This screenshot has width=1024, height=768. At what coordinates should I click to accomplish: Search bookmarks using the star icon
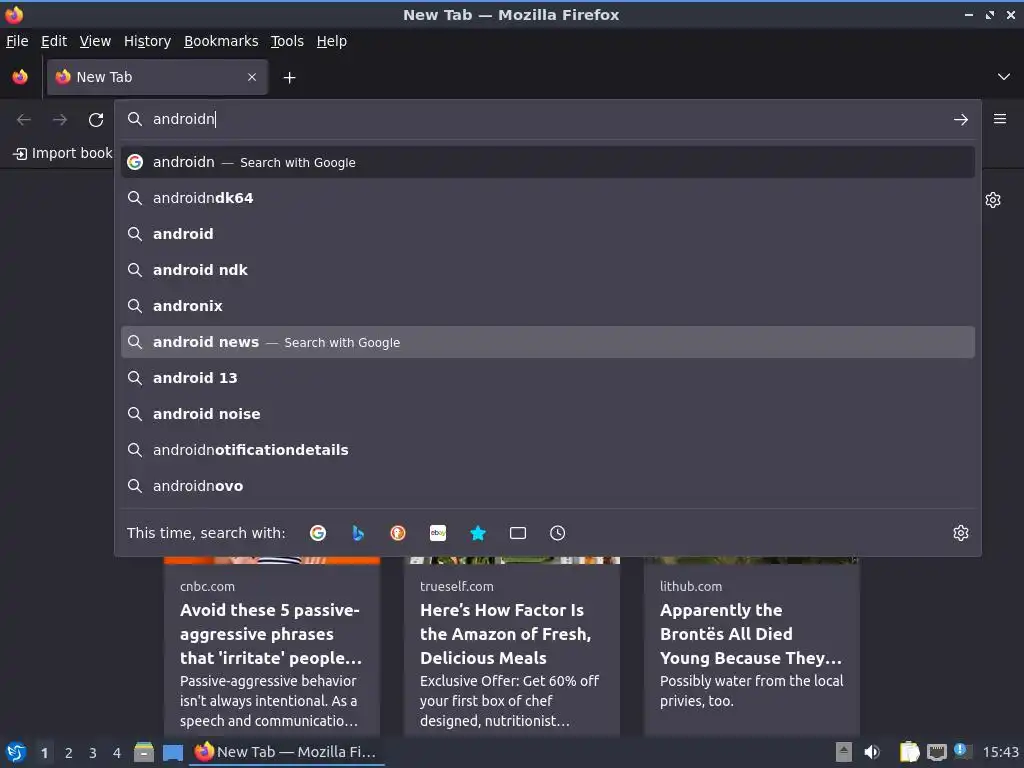[x=478, y=533]
